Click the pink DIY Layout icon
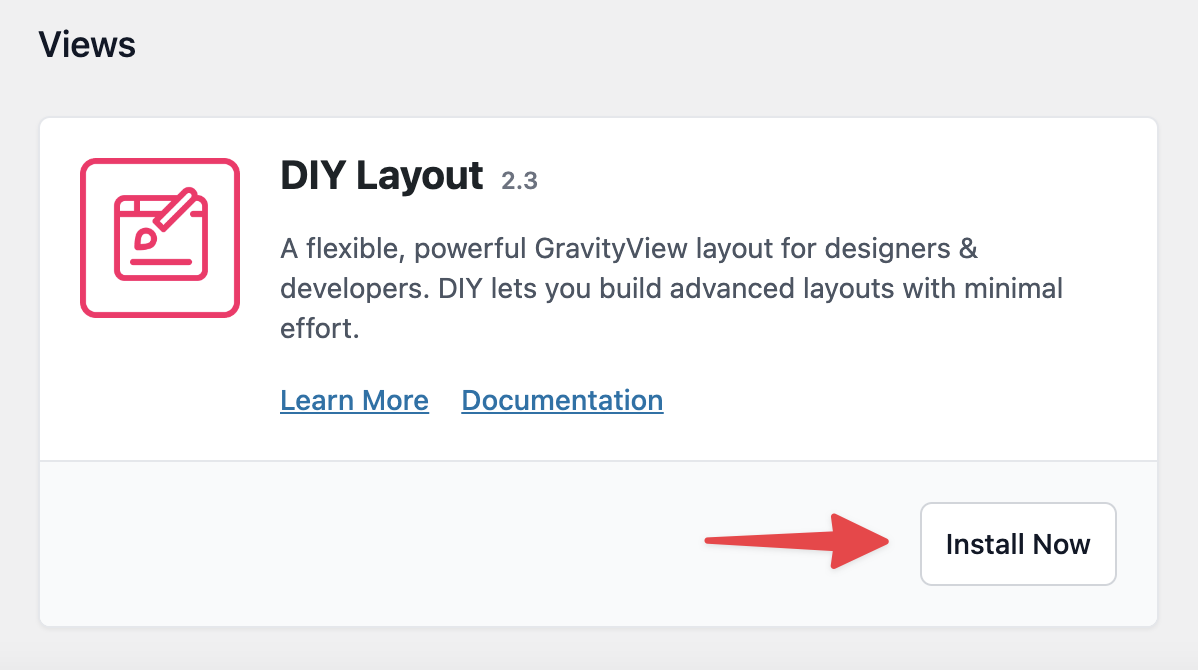 [x=160, y=238]
